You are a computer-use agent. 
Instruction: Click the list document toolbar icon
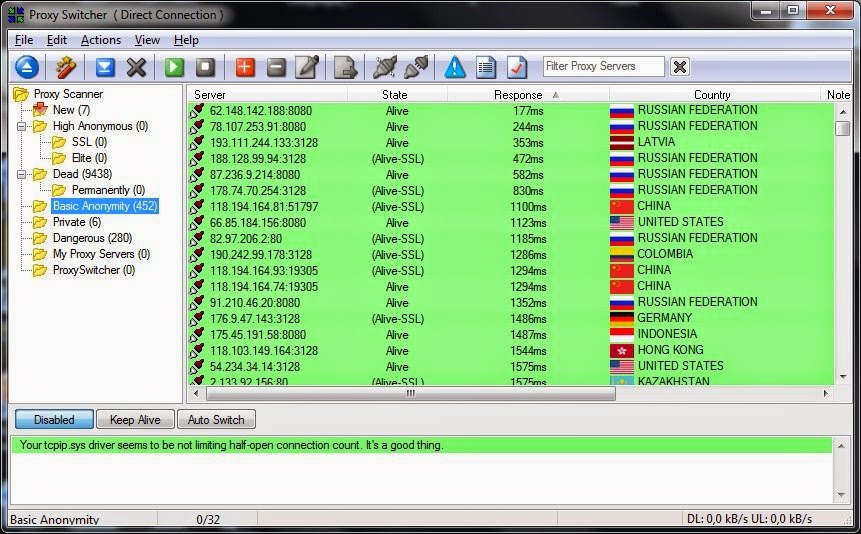click(486, 67)
